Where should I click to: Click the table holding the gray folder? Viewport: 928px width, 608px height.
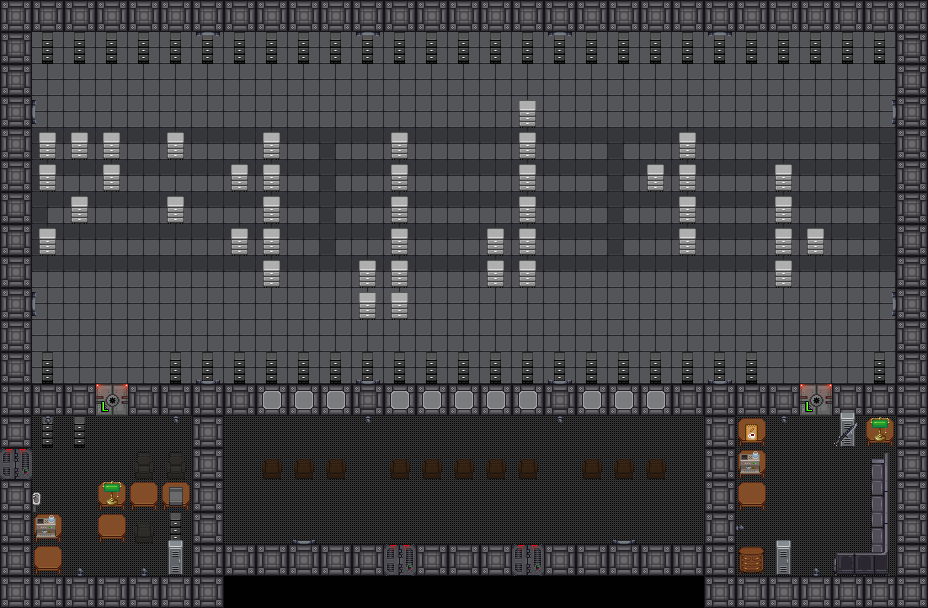[176, 494]
